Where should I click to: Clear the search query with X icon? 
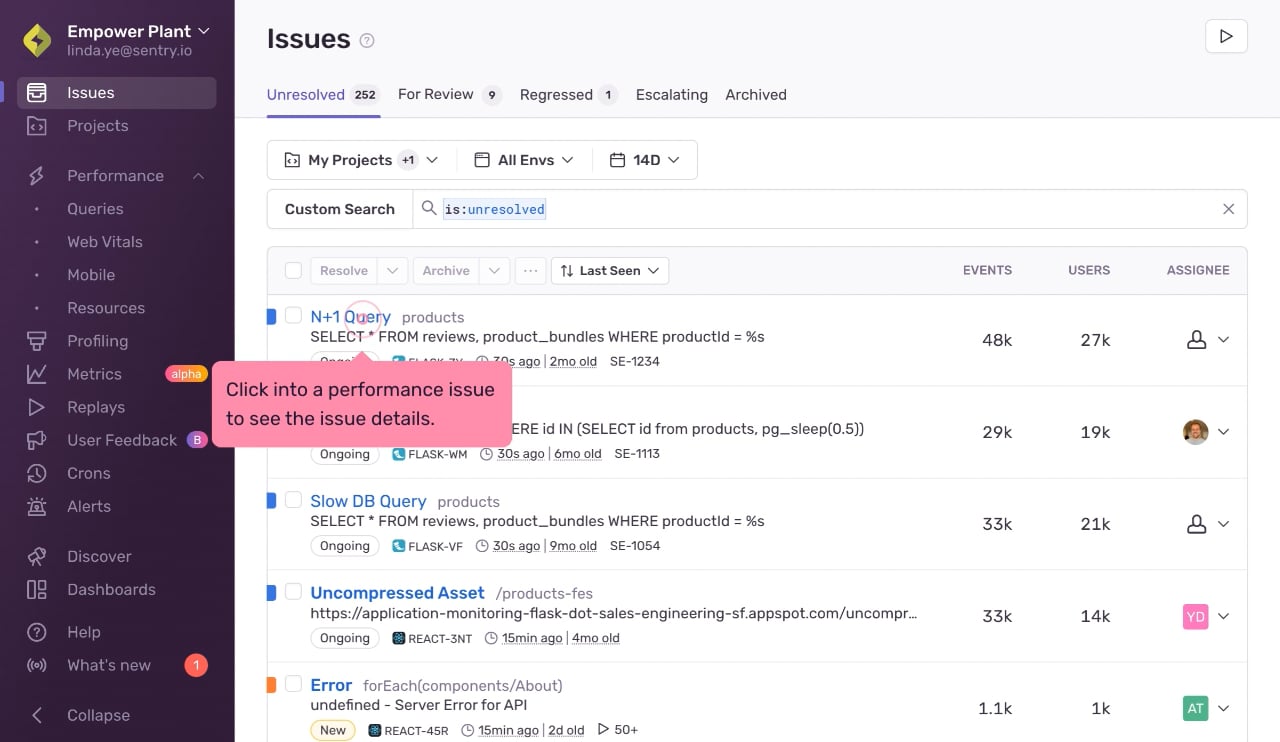pos(1228,209)
